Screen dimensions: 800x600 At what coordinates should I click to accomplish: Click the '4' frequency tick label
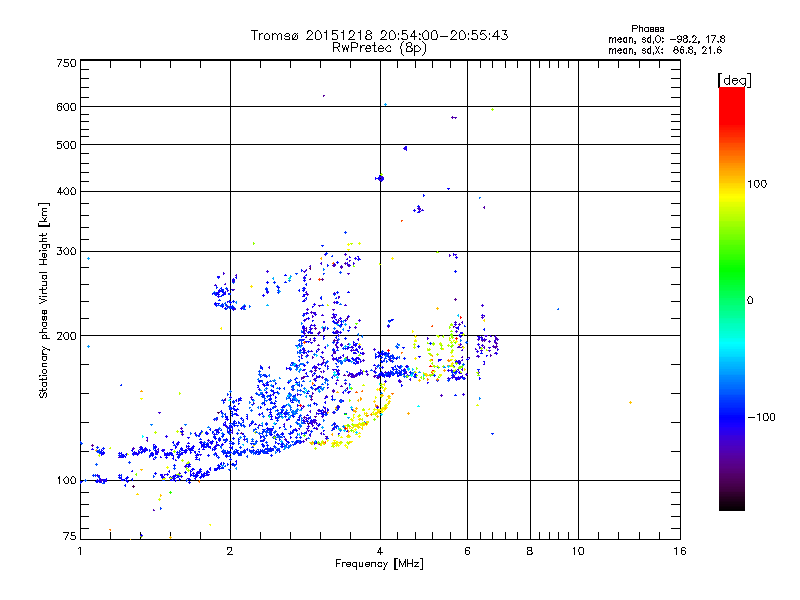click(x=380, y=551)
